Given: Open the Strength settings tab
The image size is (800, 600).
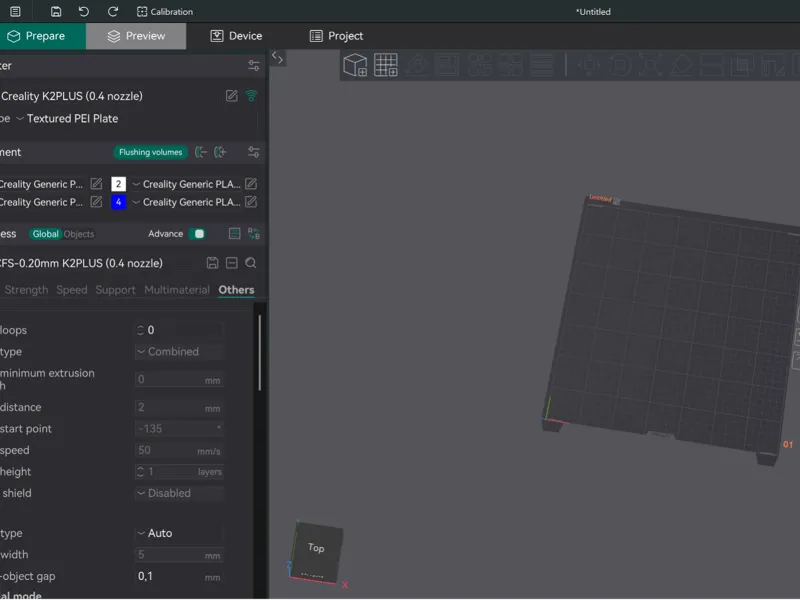Looking at the screenshot, I should point(26,290).
